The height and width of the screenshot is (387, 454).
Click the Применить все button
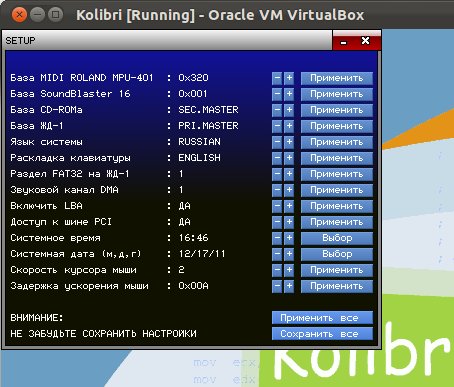[x=322, y=318]
